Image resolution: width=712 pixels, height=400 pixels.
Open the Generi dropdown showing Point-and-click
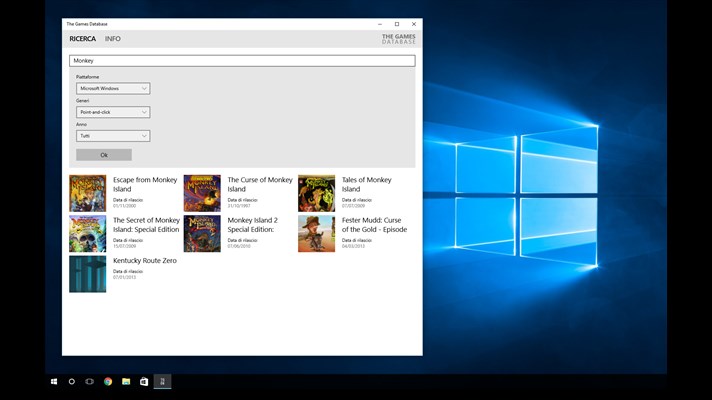[x=113, y=112]
